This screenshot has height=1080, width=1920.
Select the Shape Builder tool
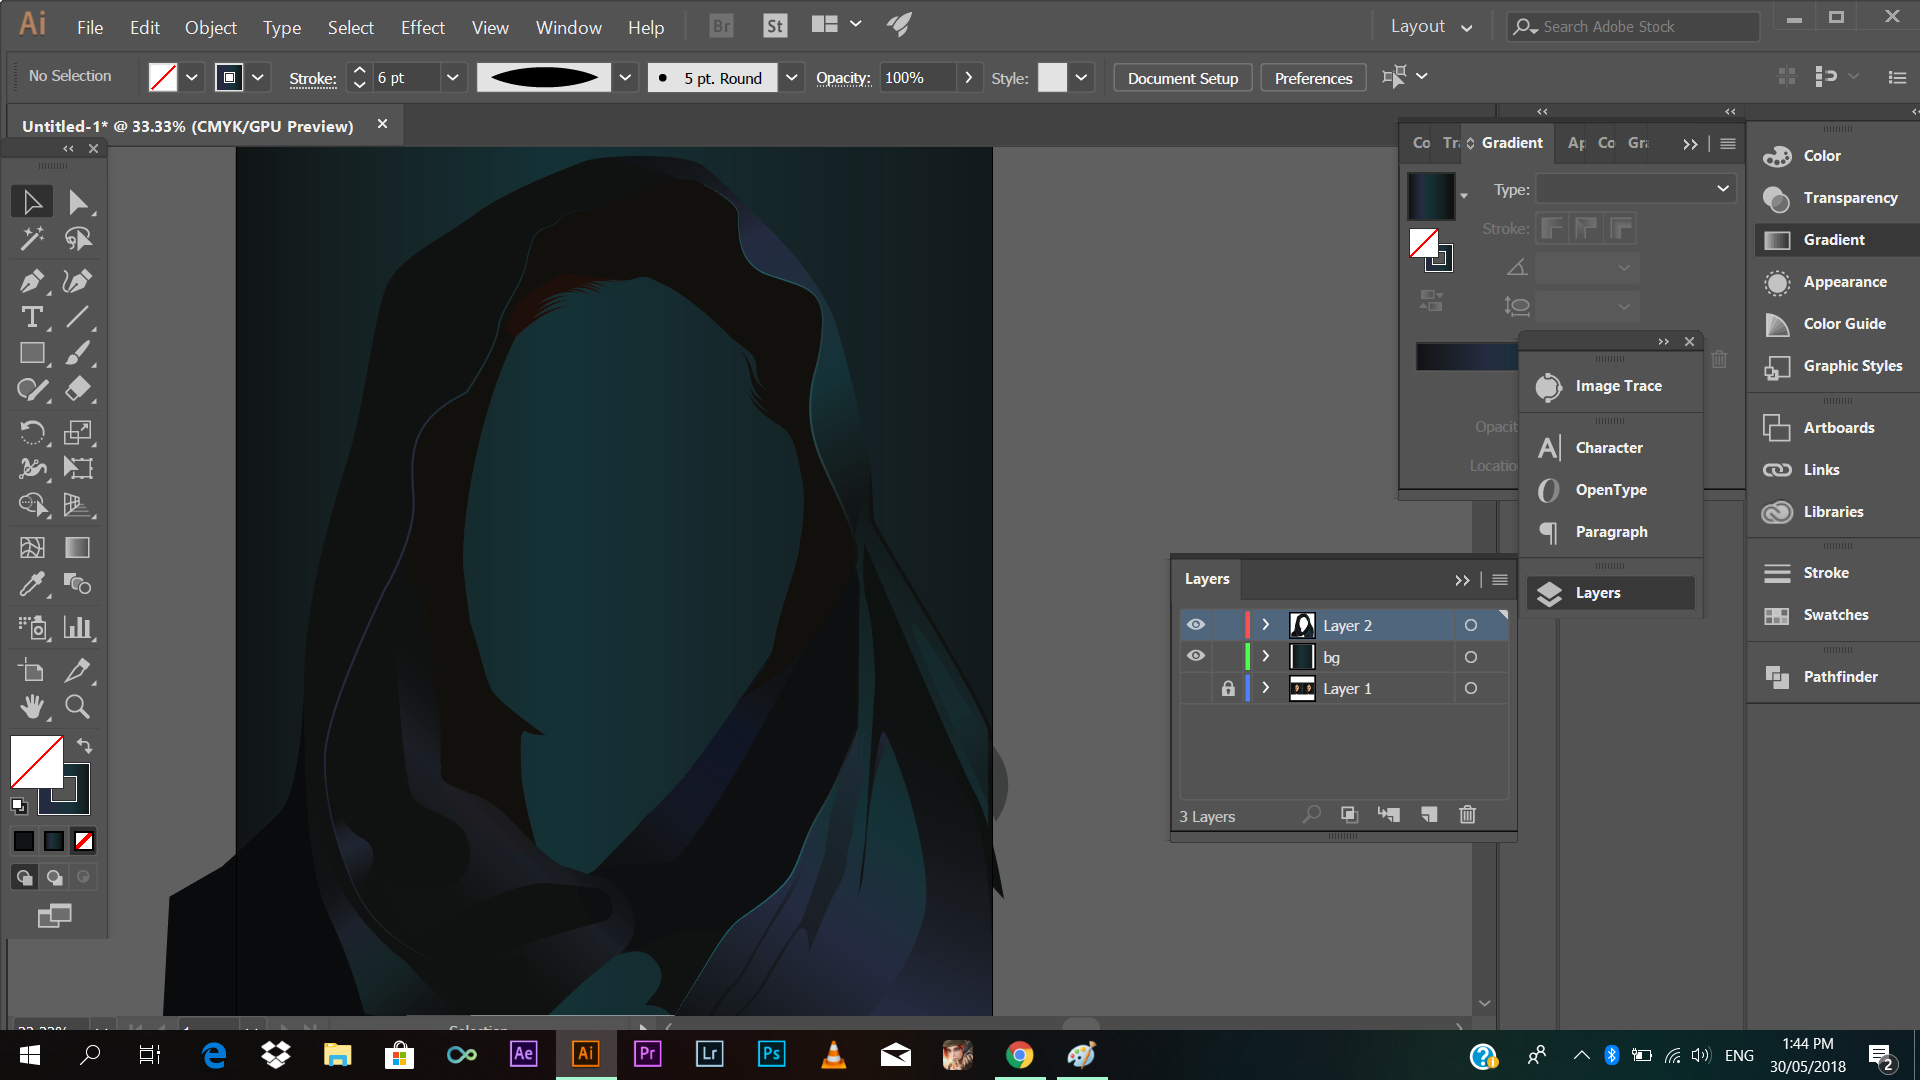(x=32, y=504)
